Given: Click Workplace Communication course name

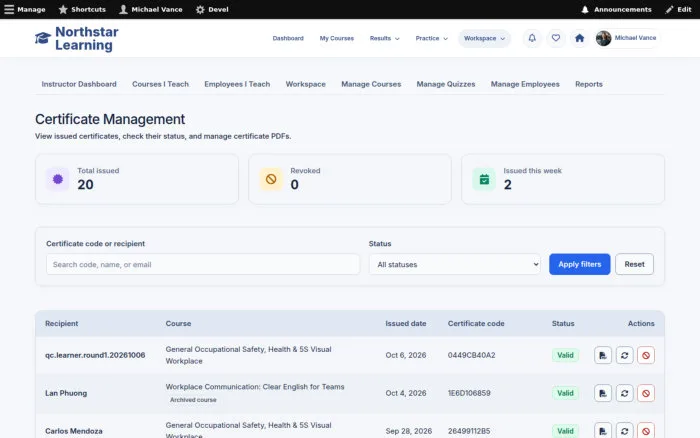Looking at the screenshot, I should (x=255, y=387).
